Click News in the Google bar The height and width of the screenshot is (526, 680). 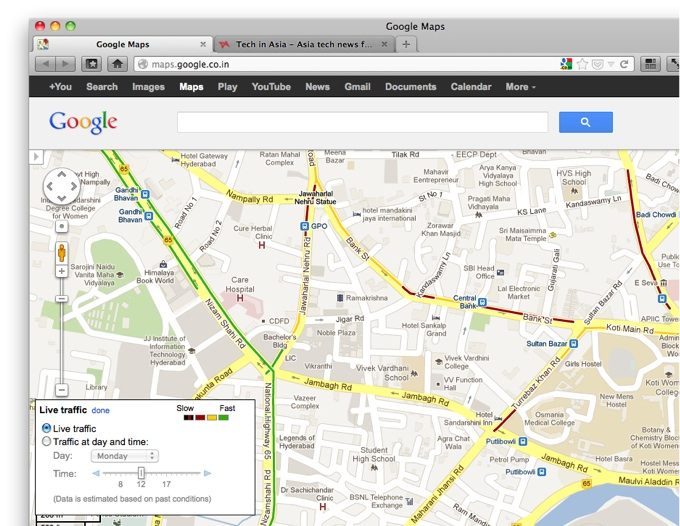(x=317, y=87)
